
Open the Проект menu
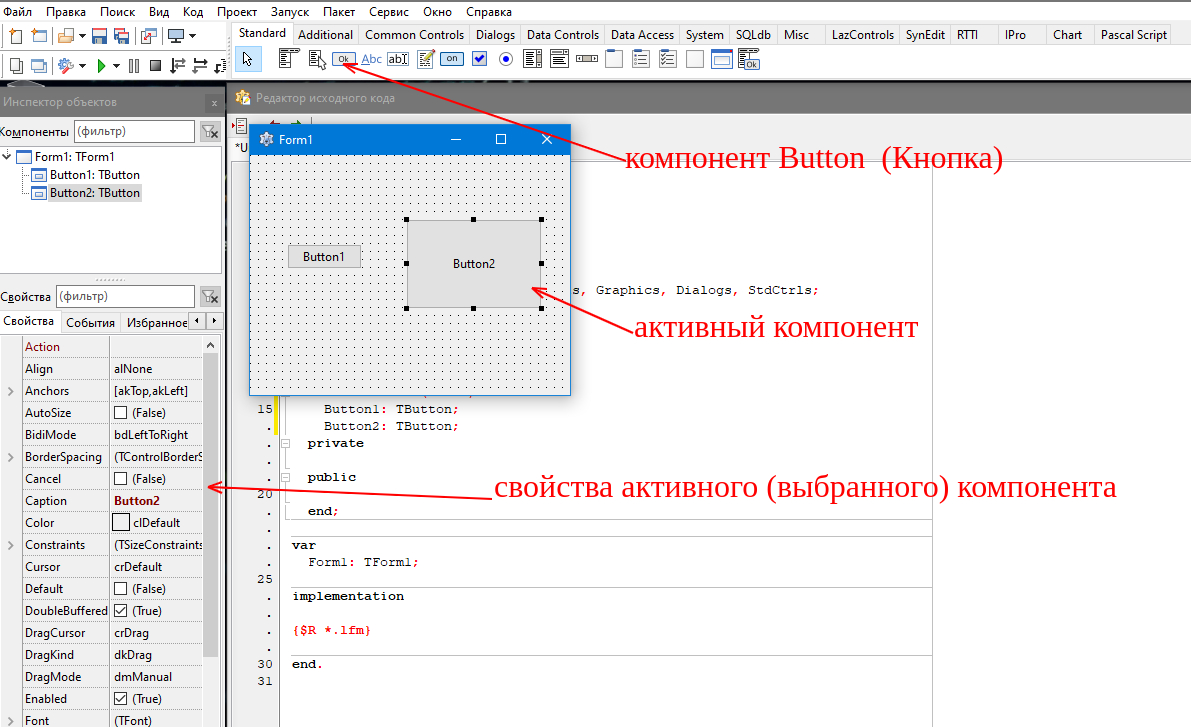236,12
